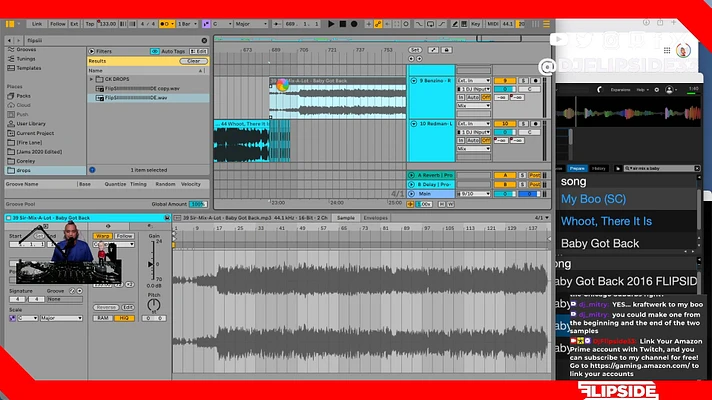Screen dimensions: 712x400
Task: Go back with browser history arrow
Action: click(x=10, y=40)
